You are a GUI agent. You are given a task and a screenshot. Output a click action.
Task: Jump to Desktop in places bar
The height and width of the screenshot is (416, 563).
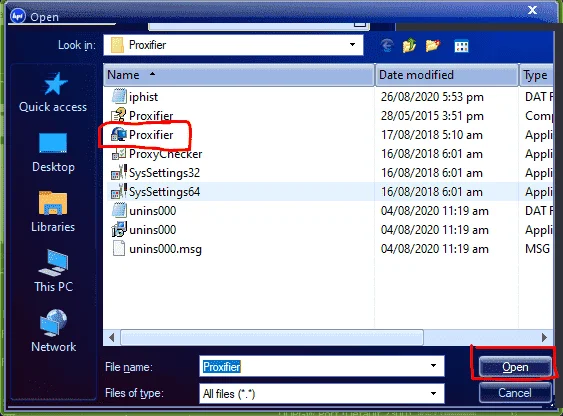tap(53, 153)
